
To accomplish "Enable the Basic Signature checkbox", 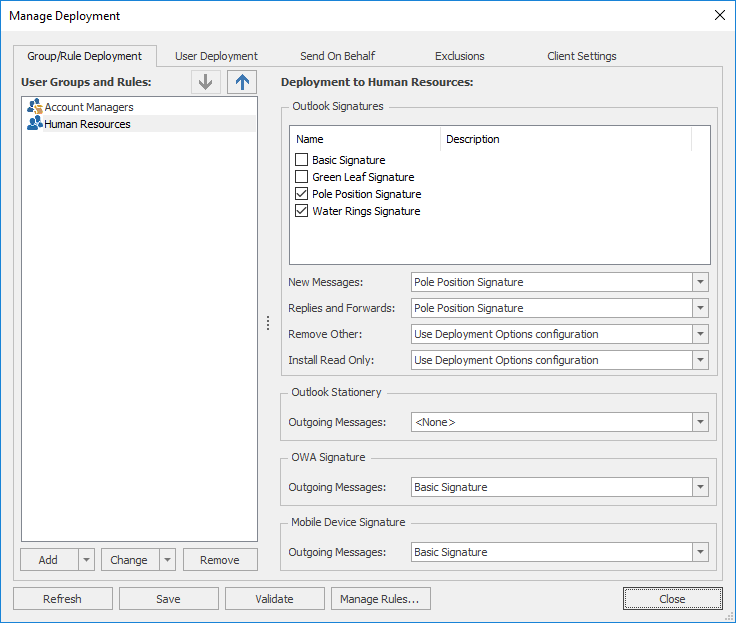I will pyautogui.click(x=302, y=160).
